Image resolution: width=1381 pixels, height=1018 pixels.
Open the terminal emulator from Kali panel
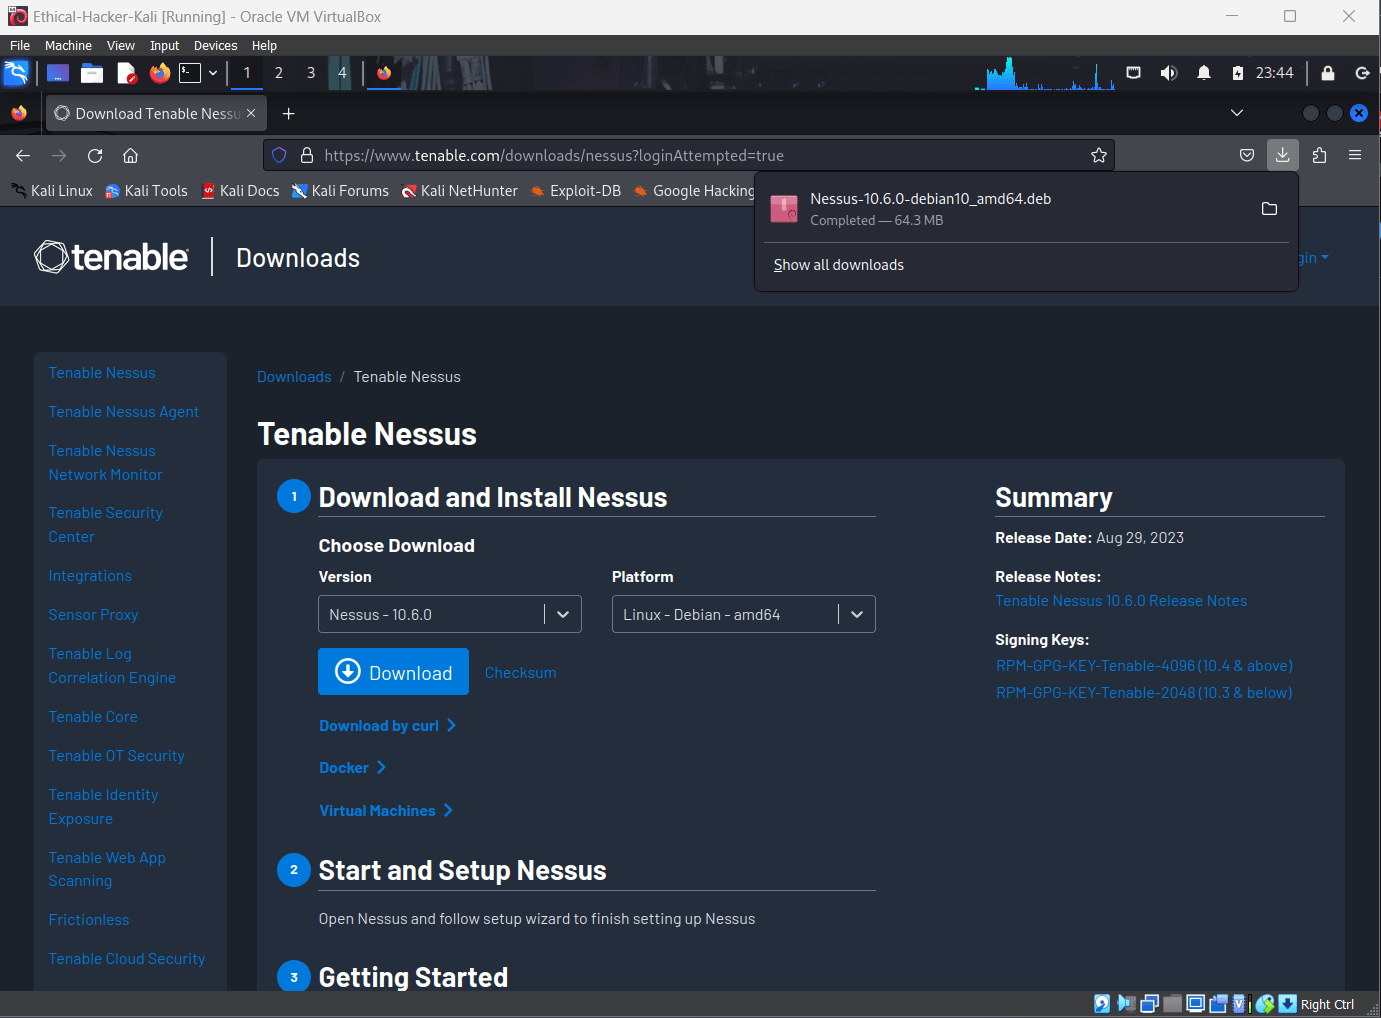pos(190,73)
